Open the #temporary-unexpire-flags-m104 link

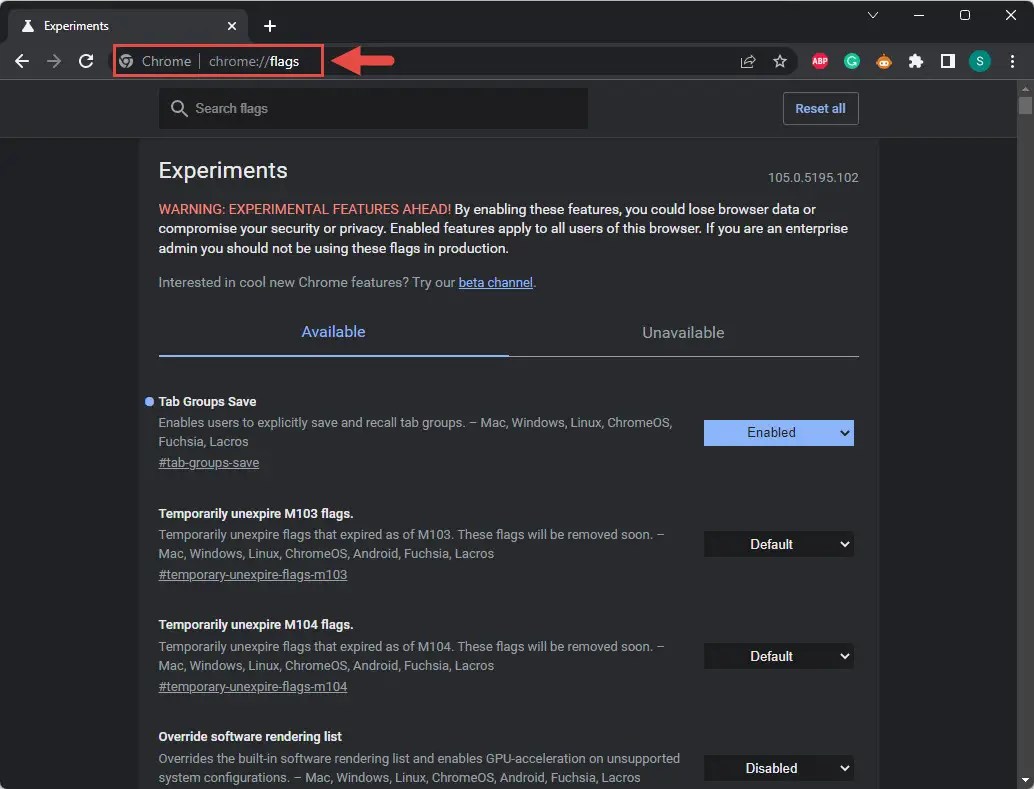(x=253, y=687)
